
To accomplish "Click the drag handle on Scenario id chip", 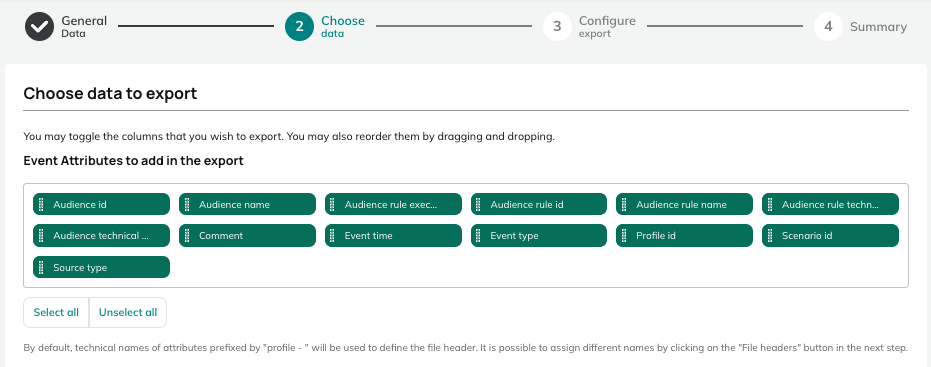I will click(x=770, y=236).
